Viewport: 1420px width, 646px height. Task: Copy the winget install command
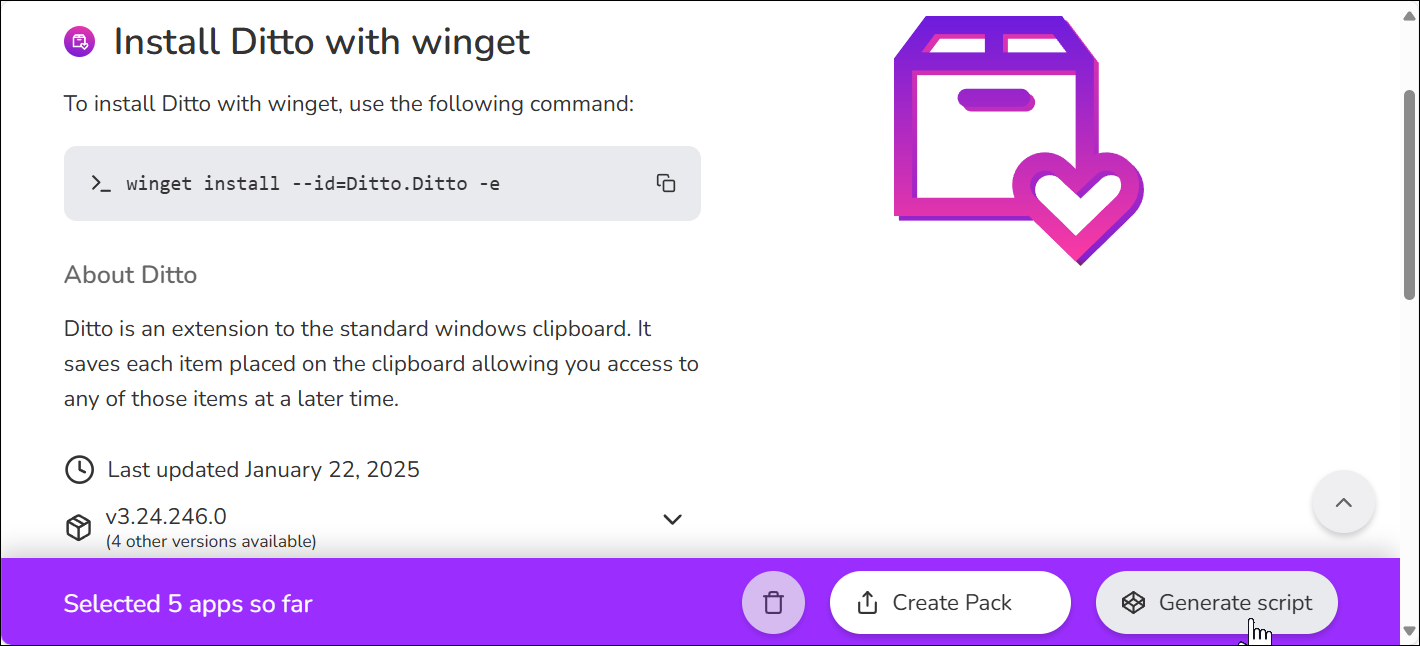(666, 183)
